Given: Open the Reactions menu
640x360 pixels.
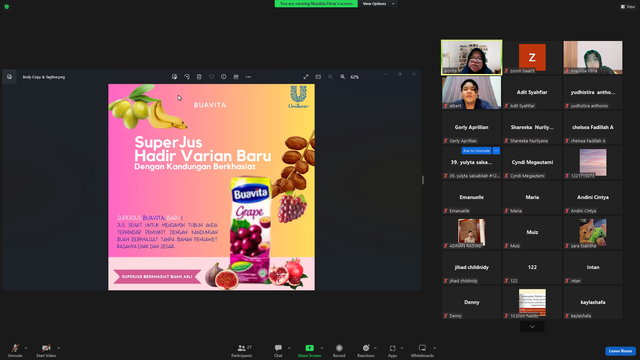Looking at the screenshot, I should pyautogui.click(x=366, y=350).
